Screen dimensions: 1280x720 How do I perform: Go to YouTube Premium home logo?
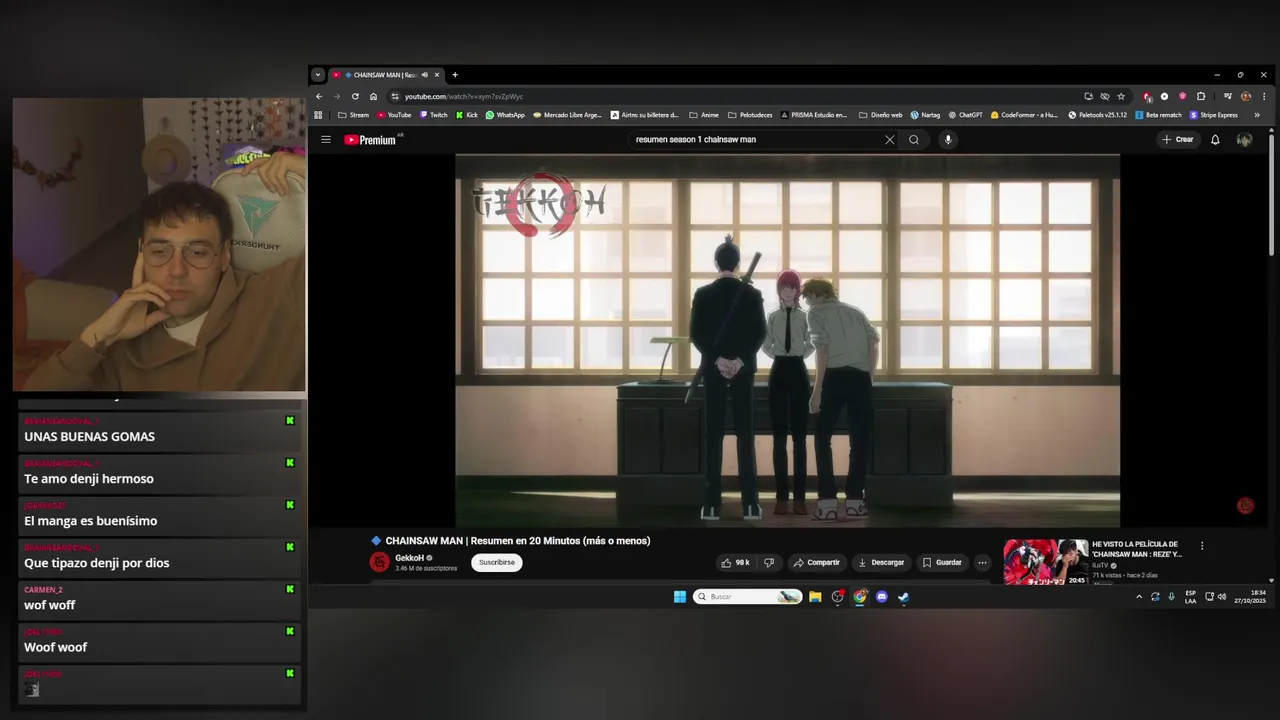[371, 140]
